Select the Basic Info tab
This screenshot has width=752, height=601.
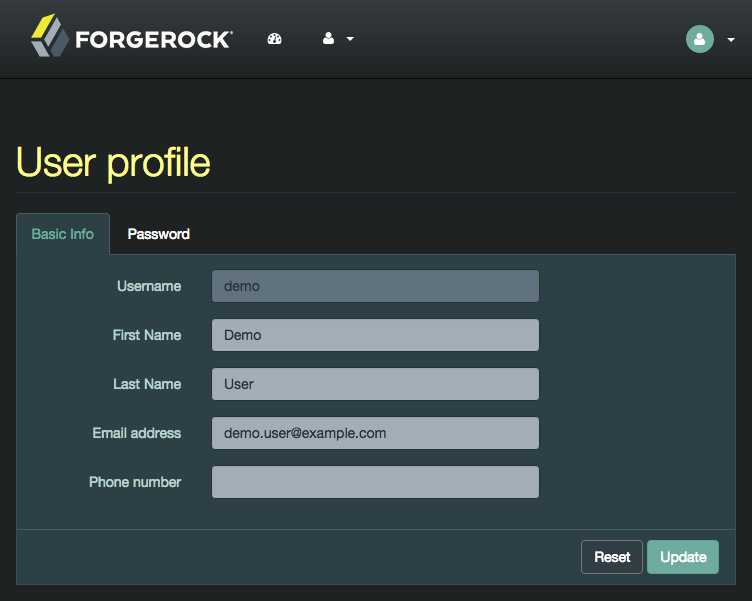63,234
